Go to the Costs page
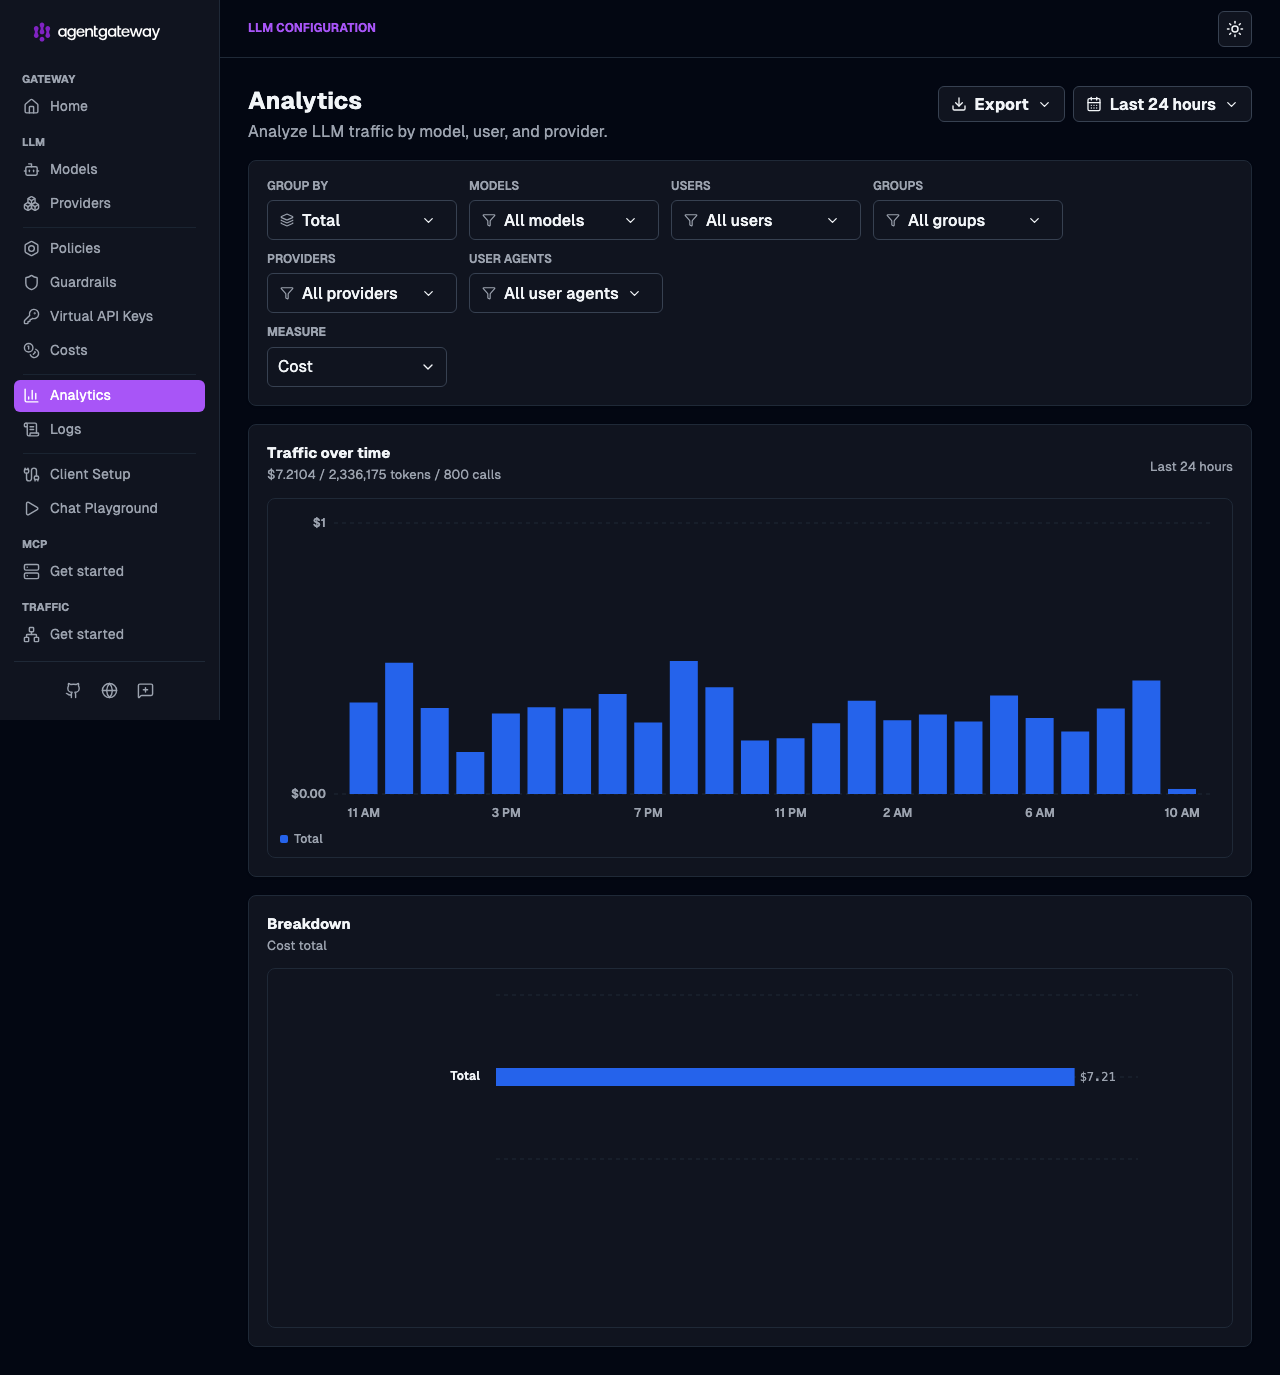Image resolution: width=1280 pixels, height=1375 pixels. pos(110,350)
